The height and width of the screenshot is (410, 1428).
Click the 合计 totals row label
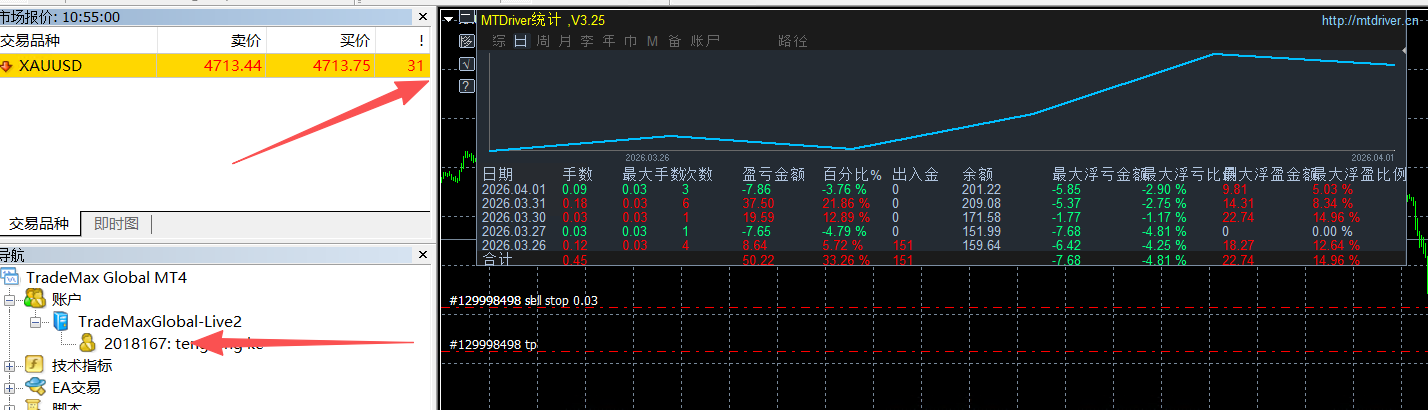(x=497, y=260)
